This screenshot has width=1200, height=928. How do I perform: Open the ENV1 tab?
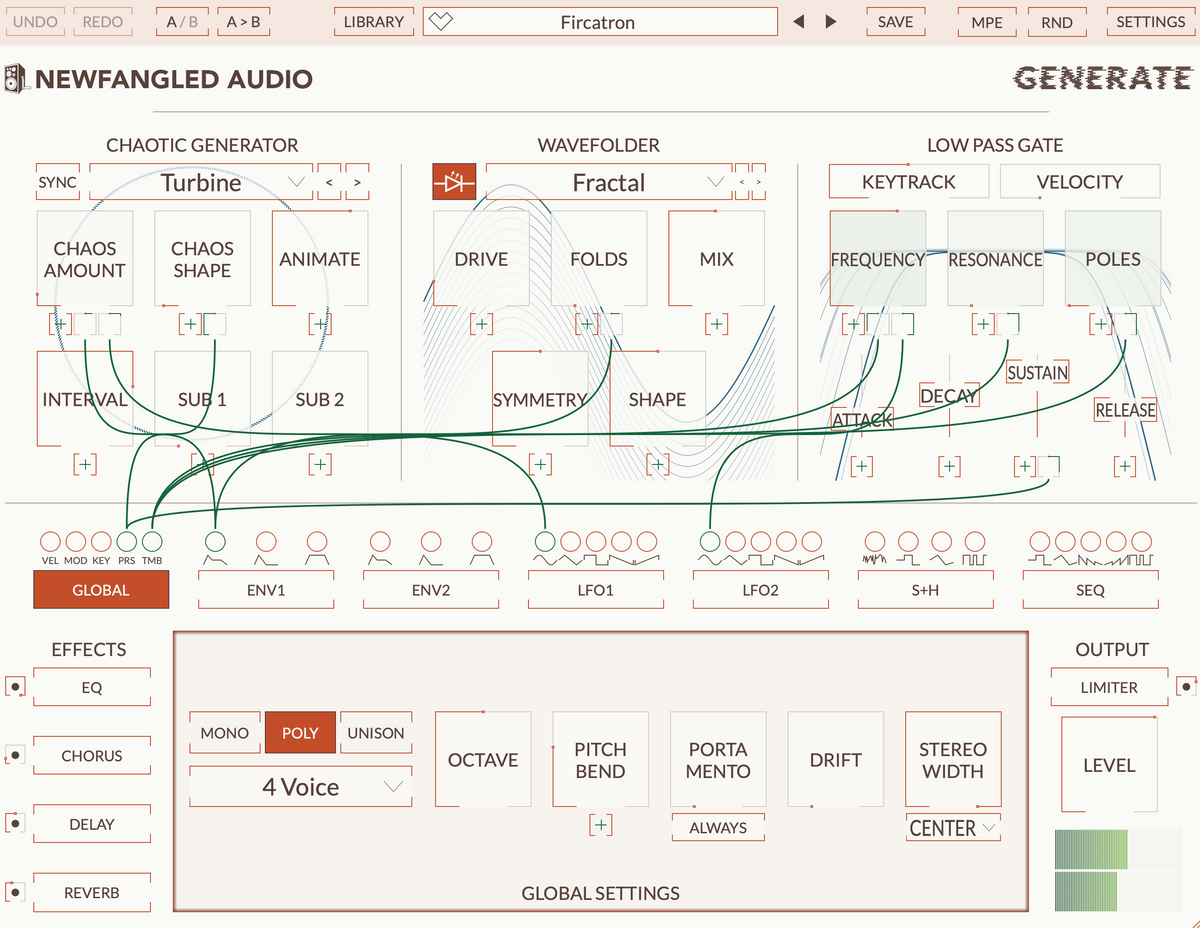[x=266, y=590]
